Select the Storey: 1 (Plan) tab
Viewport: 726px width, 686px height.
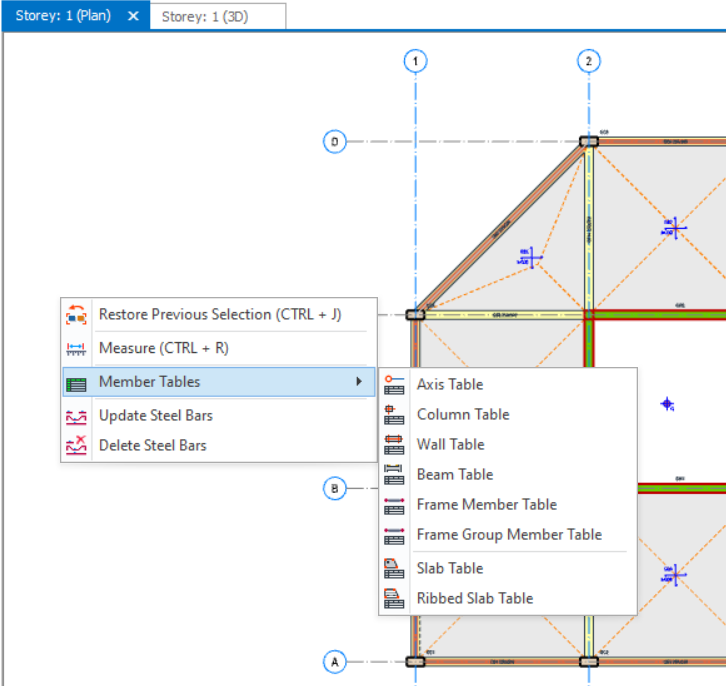coord(61,16)
